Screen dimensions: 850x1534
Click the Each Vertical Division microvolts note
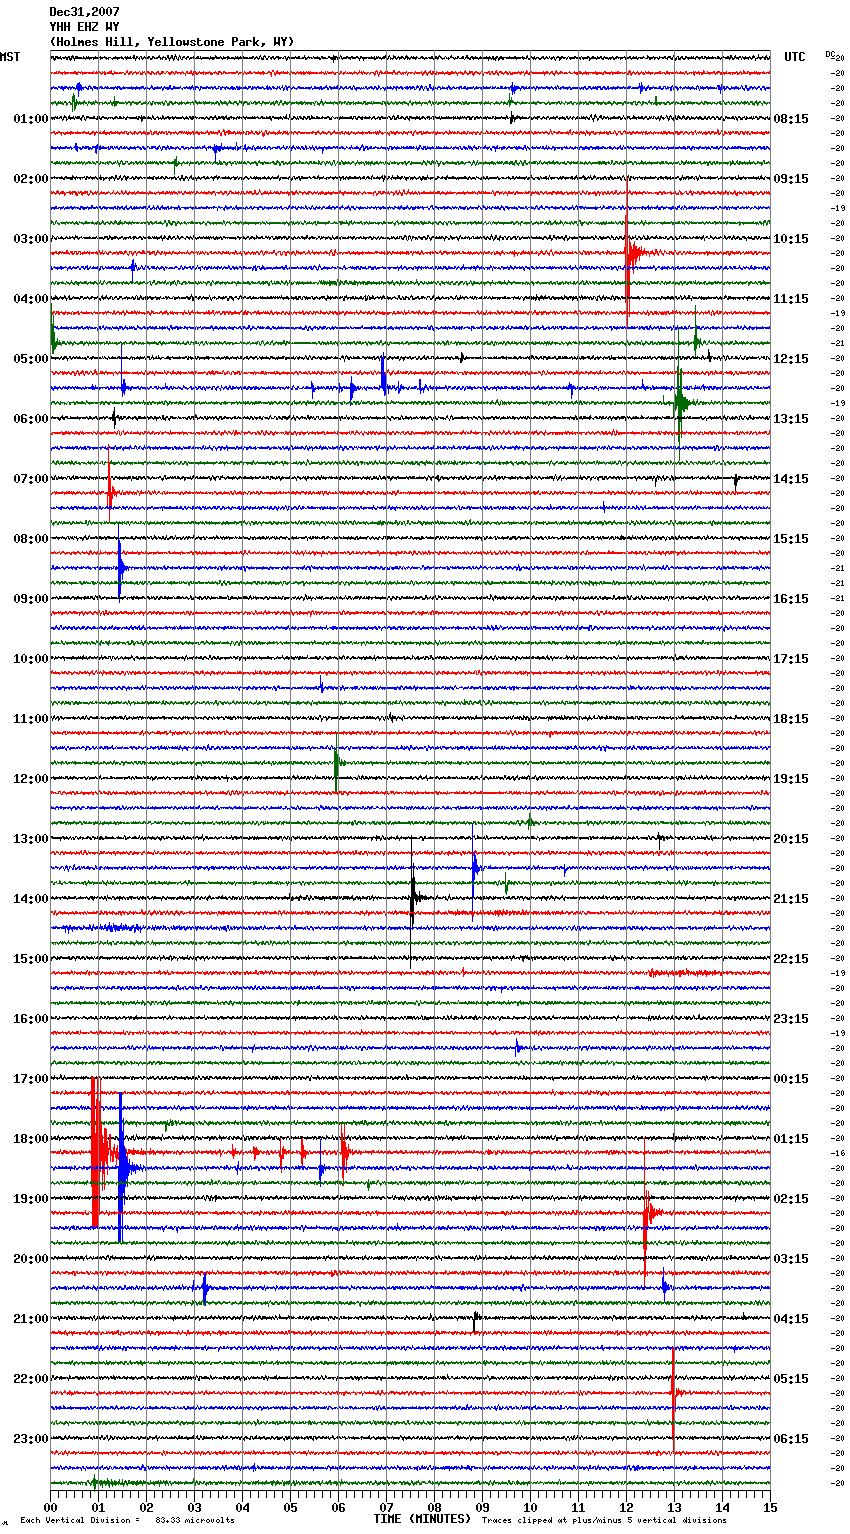(x=127, y=1520)
